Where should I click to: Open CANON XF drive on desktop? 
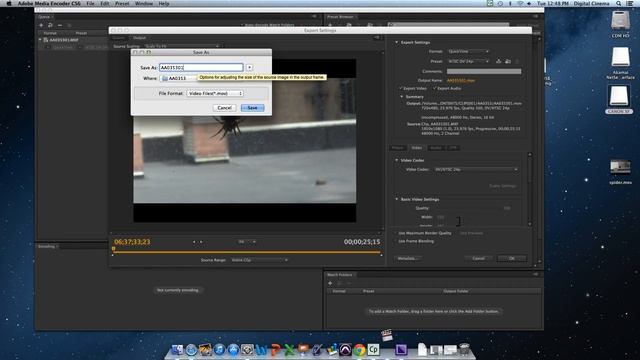619,99
